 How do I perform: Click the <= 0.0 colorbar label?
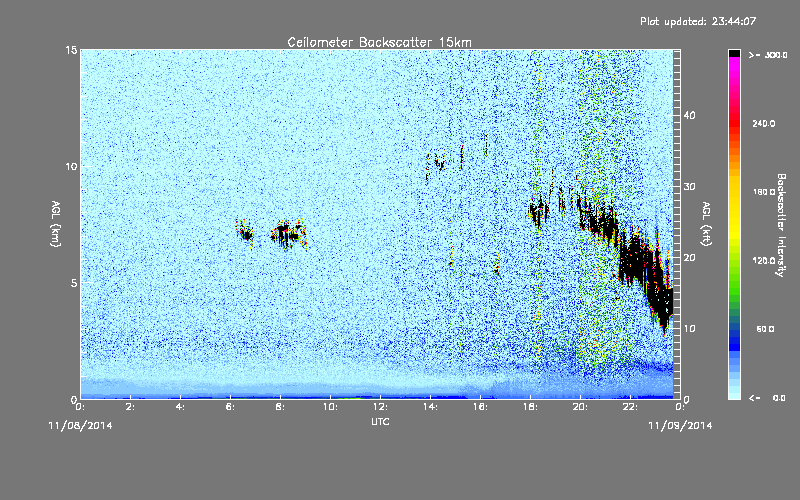768,398
